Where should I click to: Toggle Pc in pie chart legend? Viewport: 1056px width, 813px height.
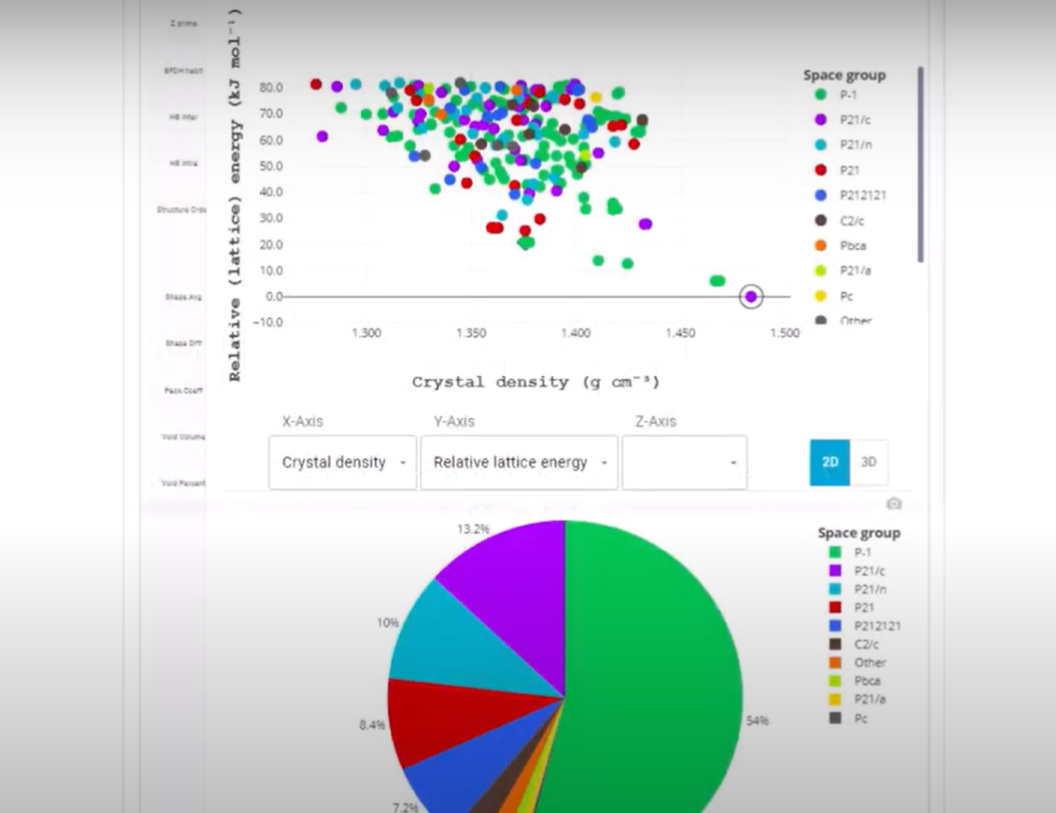[849, 718]
